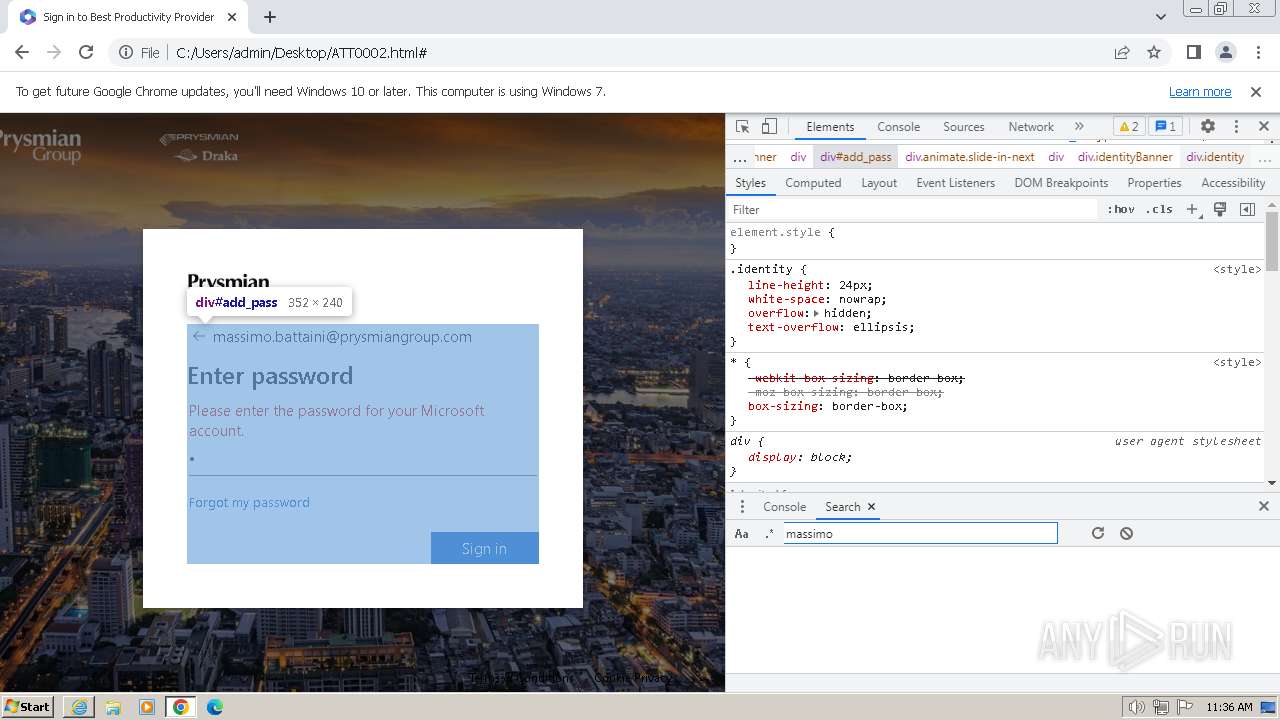Activate the inspect element picker tool
The width and height of the screenshot is (1280, 720).
[x=742, y=127]
